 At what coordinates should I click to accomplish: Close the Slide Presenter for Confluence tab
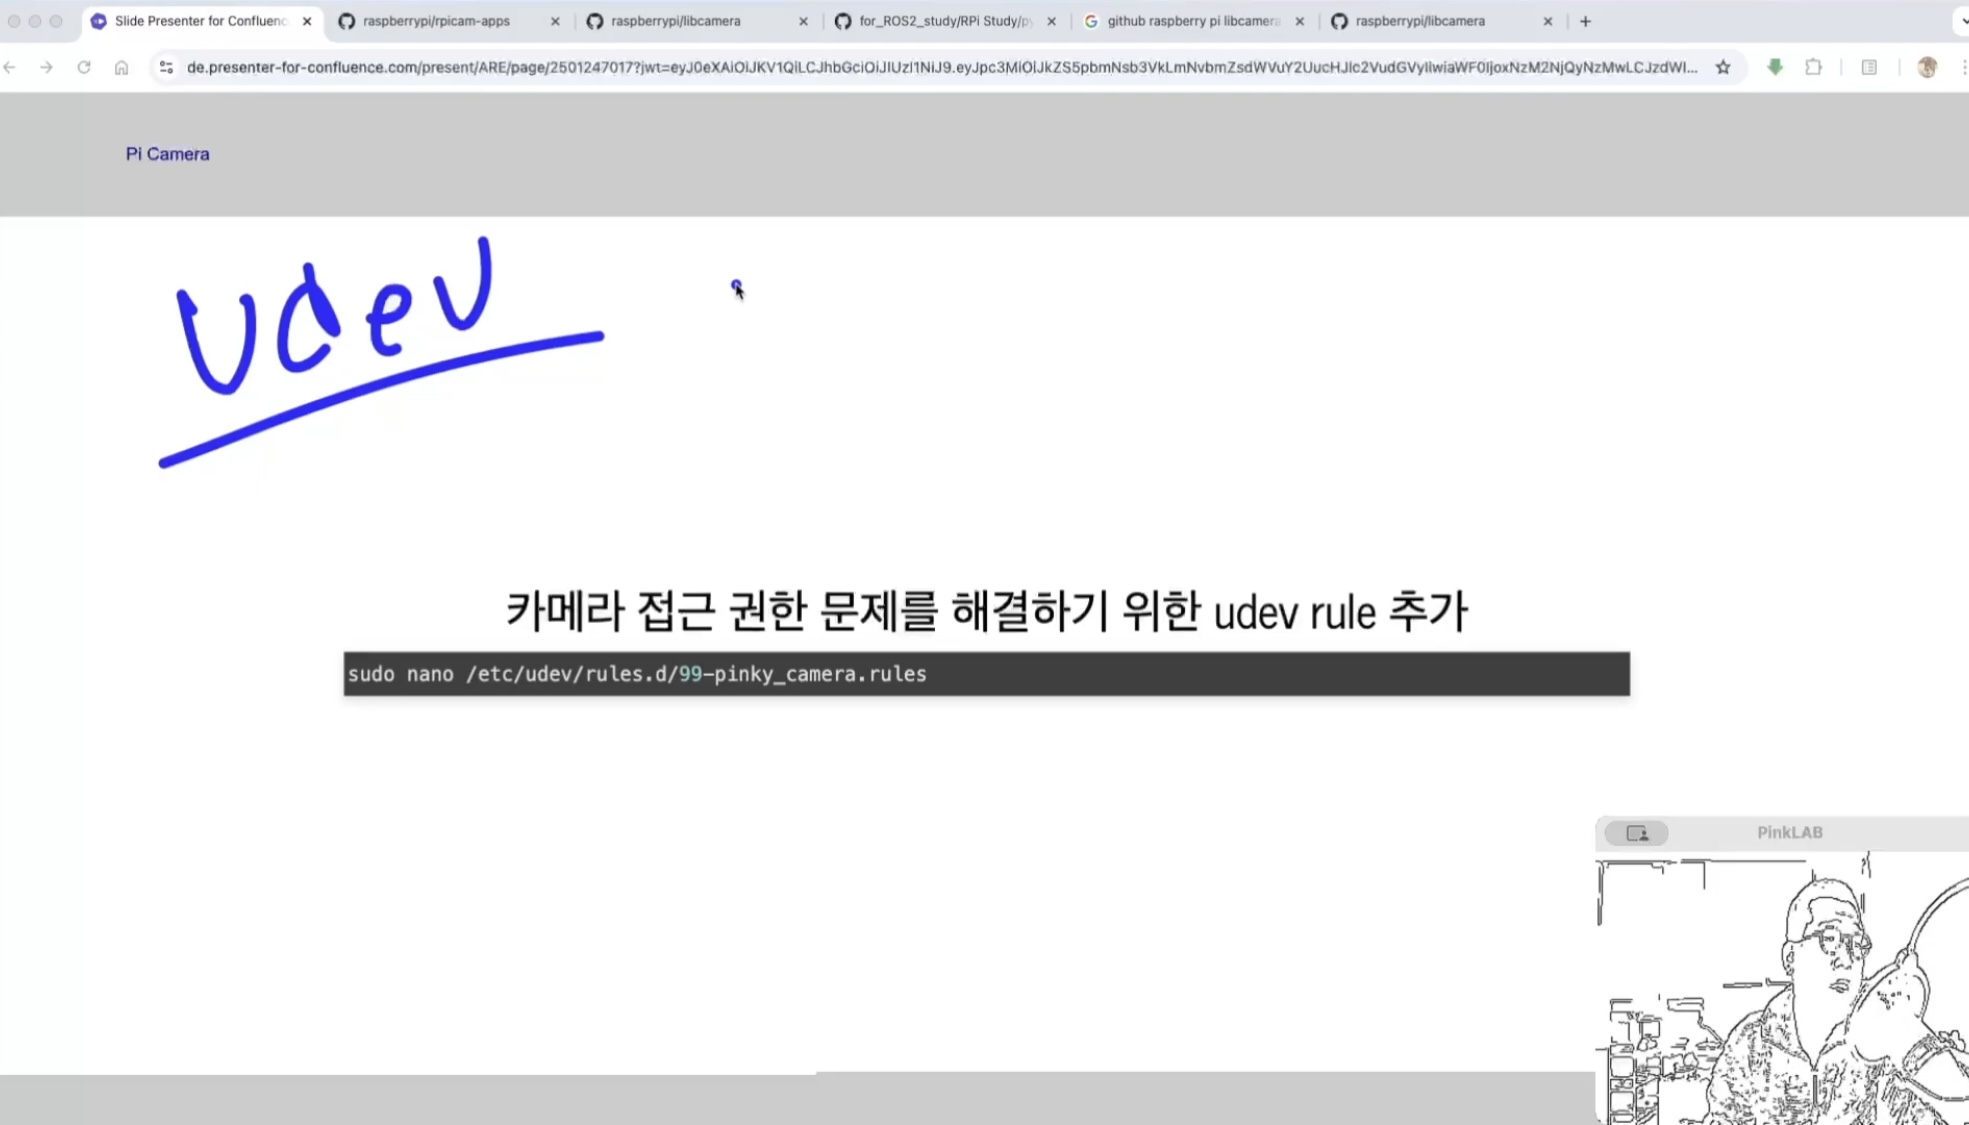click(307, 21)
